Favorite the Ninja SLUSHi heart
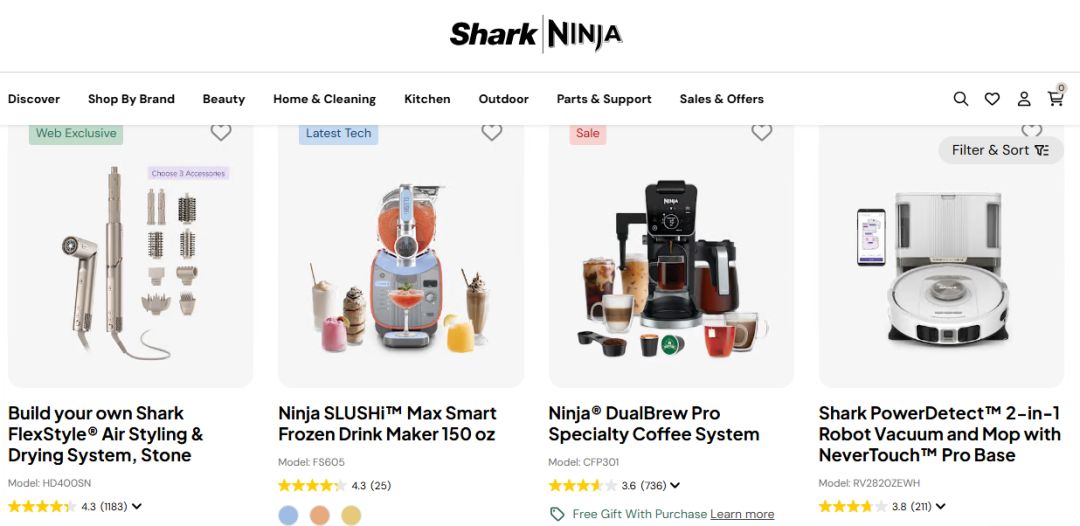 (x=492, y=132)
